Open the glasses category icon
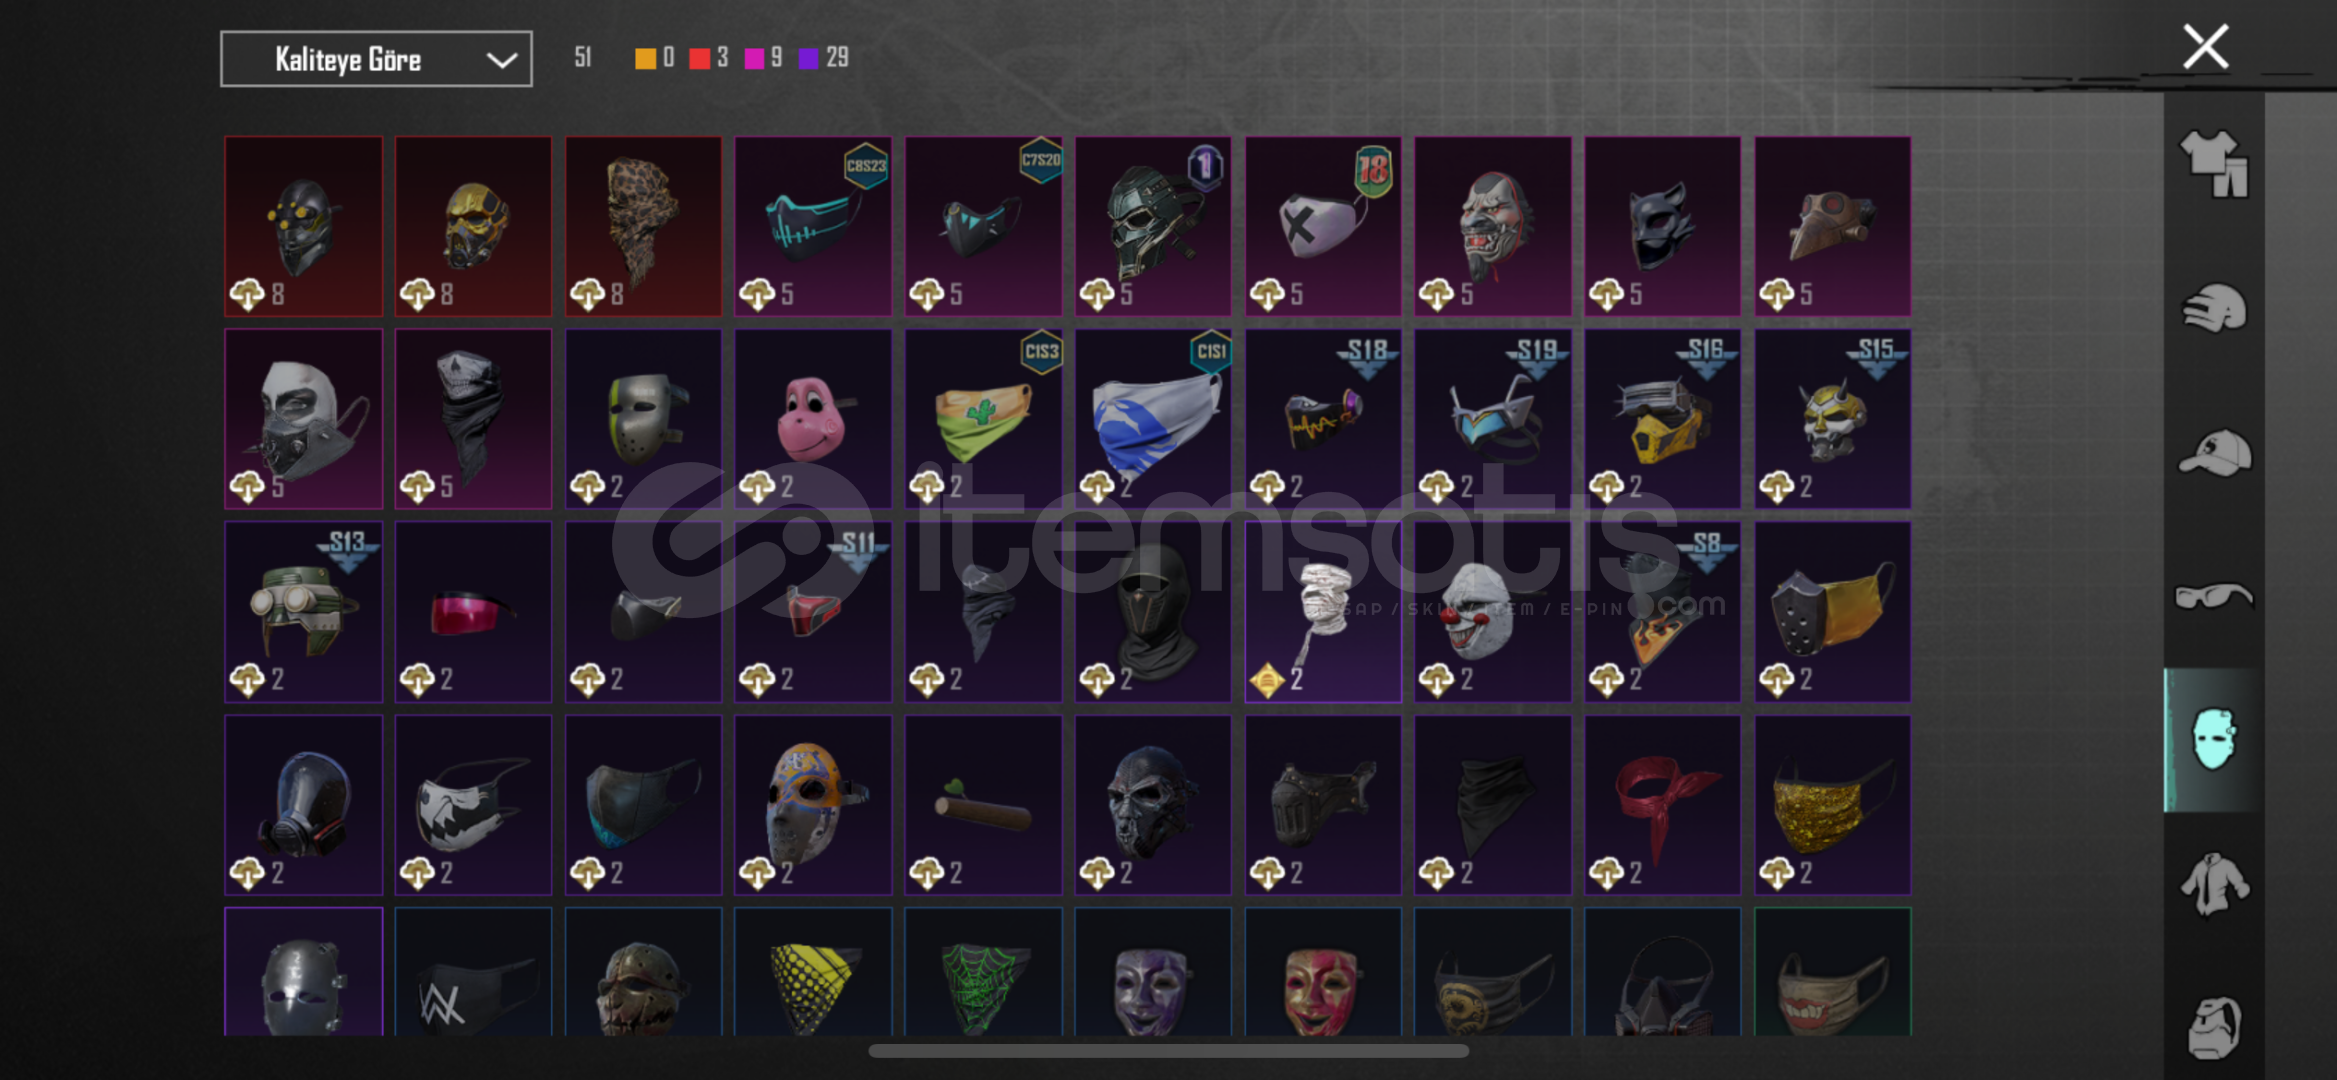This screenshot has height=1080, width=2337. point(2214,596)
